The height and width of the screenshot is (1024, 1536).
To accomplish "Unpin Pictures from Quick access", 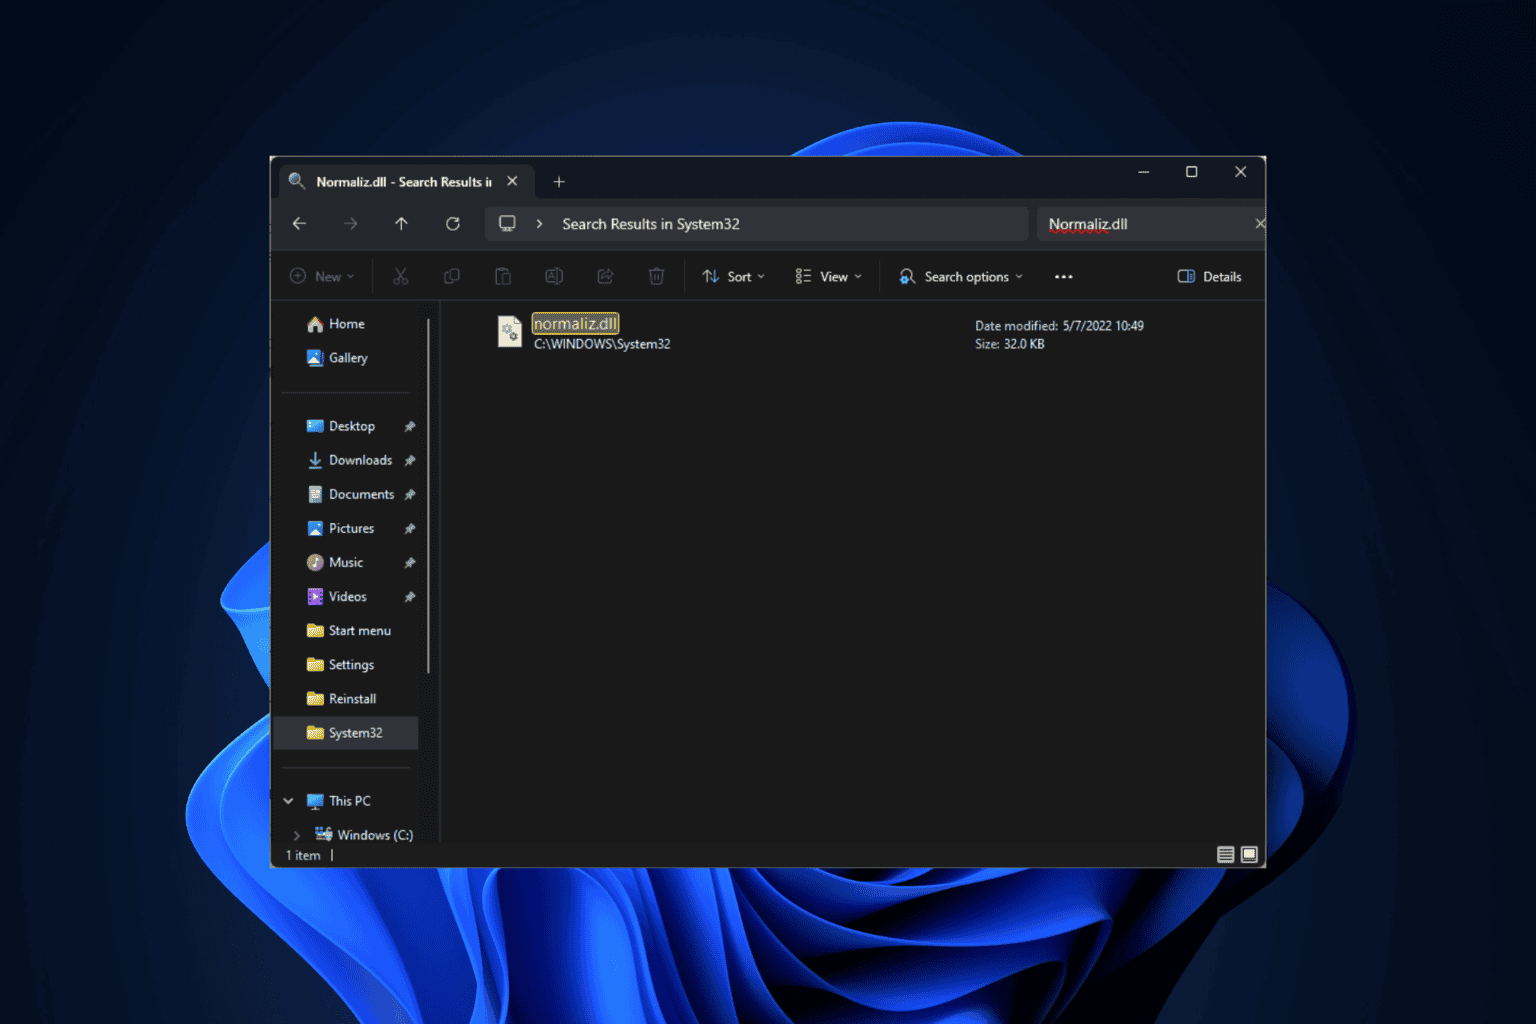I will [x=410, y=529].
